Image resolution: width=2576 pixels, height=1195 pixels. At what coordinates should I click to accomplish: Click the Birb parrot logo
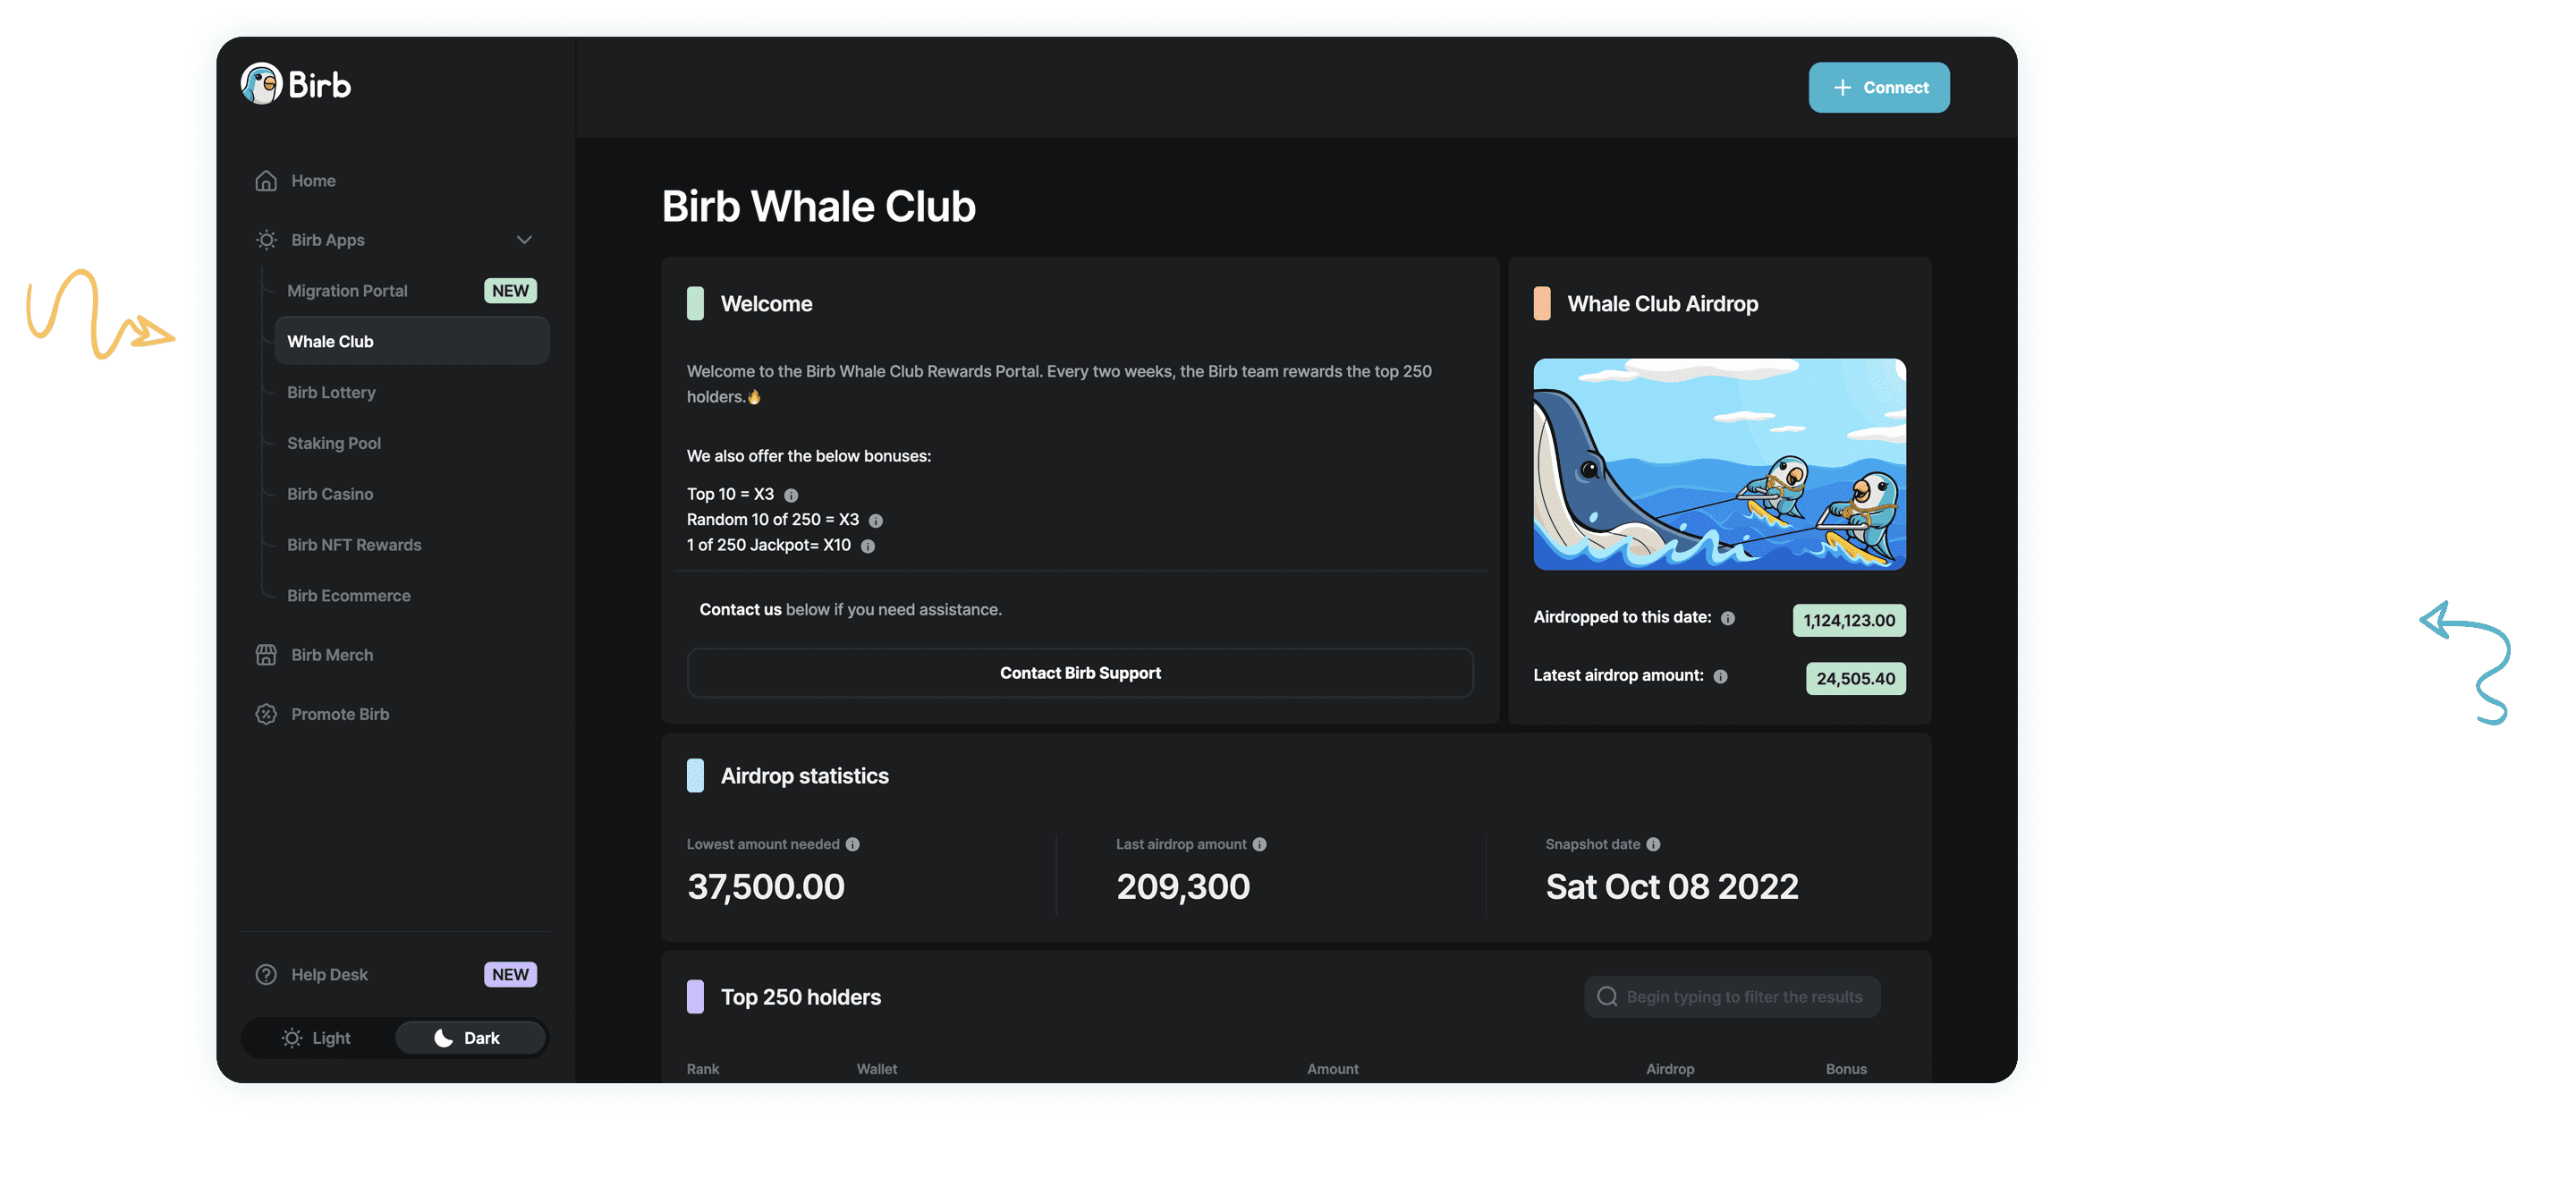[262, 84]
